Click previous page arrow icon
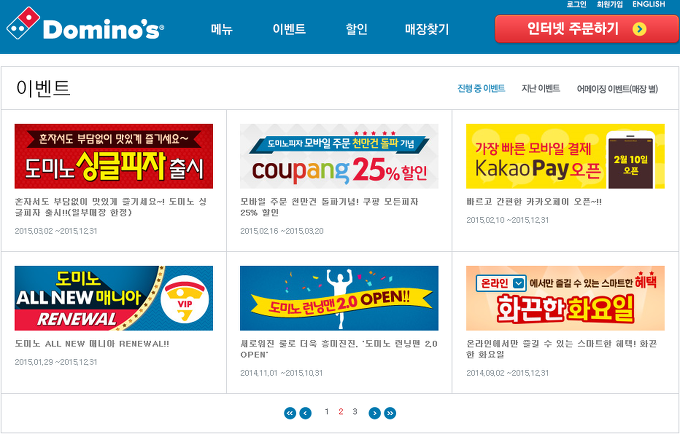680x434 pixels. click(x=305, y=413)
